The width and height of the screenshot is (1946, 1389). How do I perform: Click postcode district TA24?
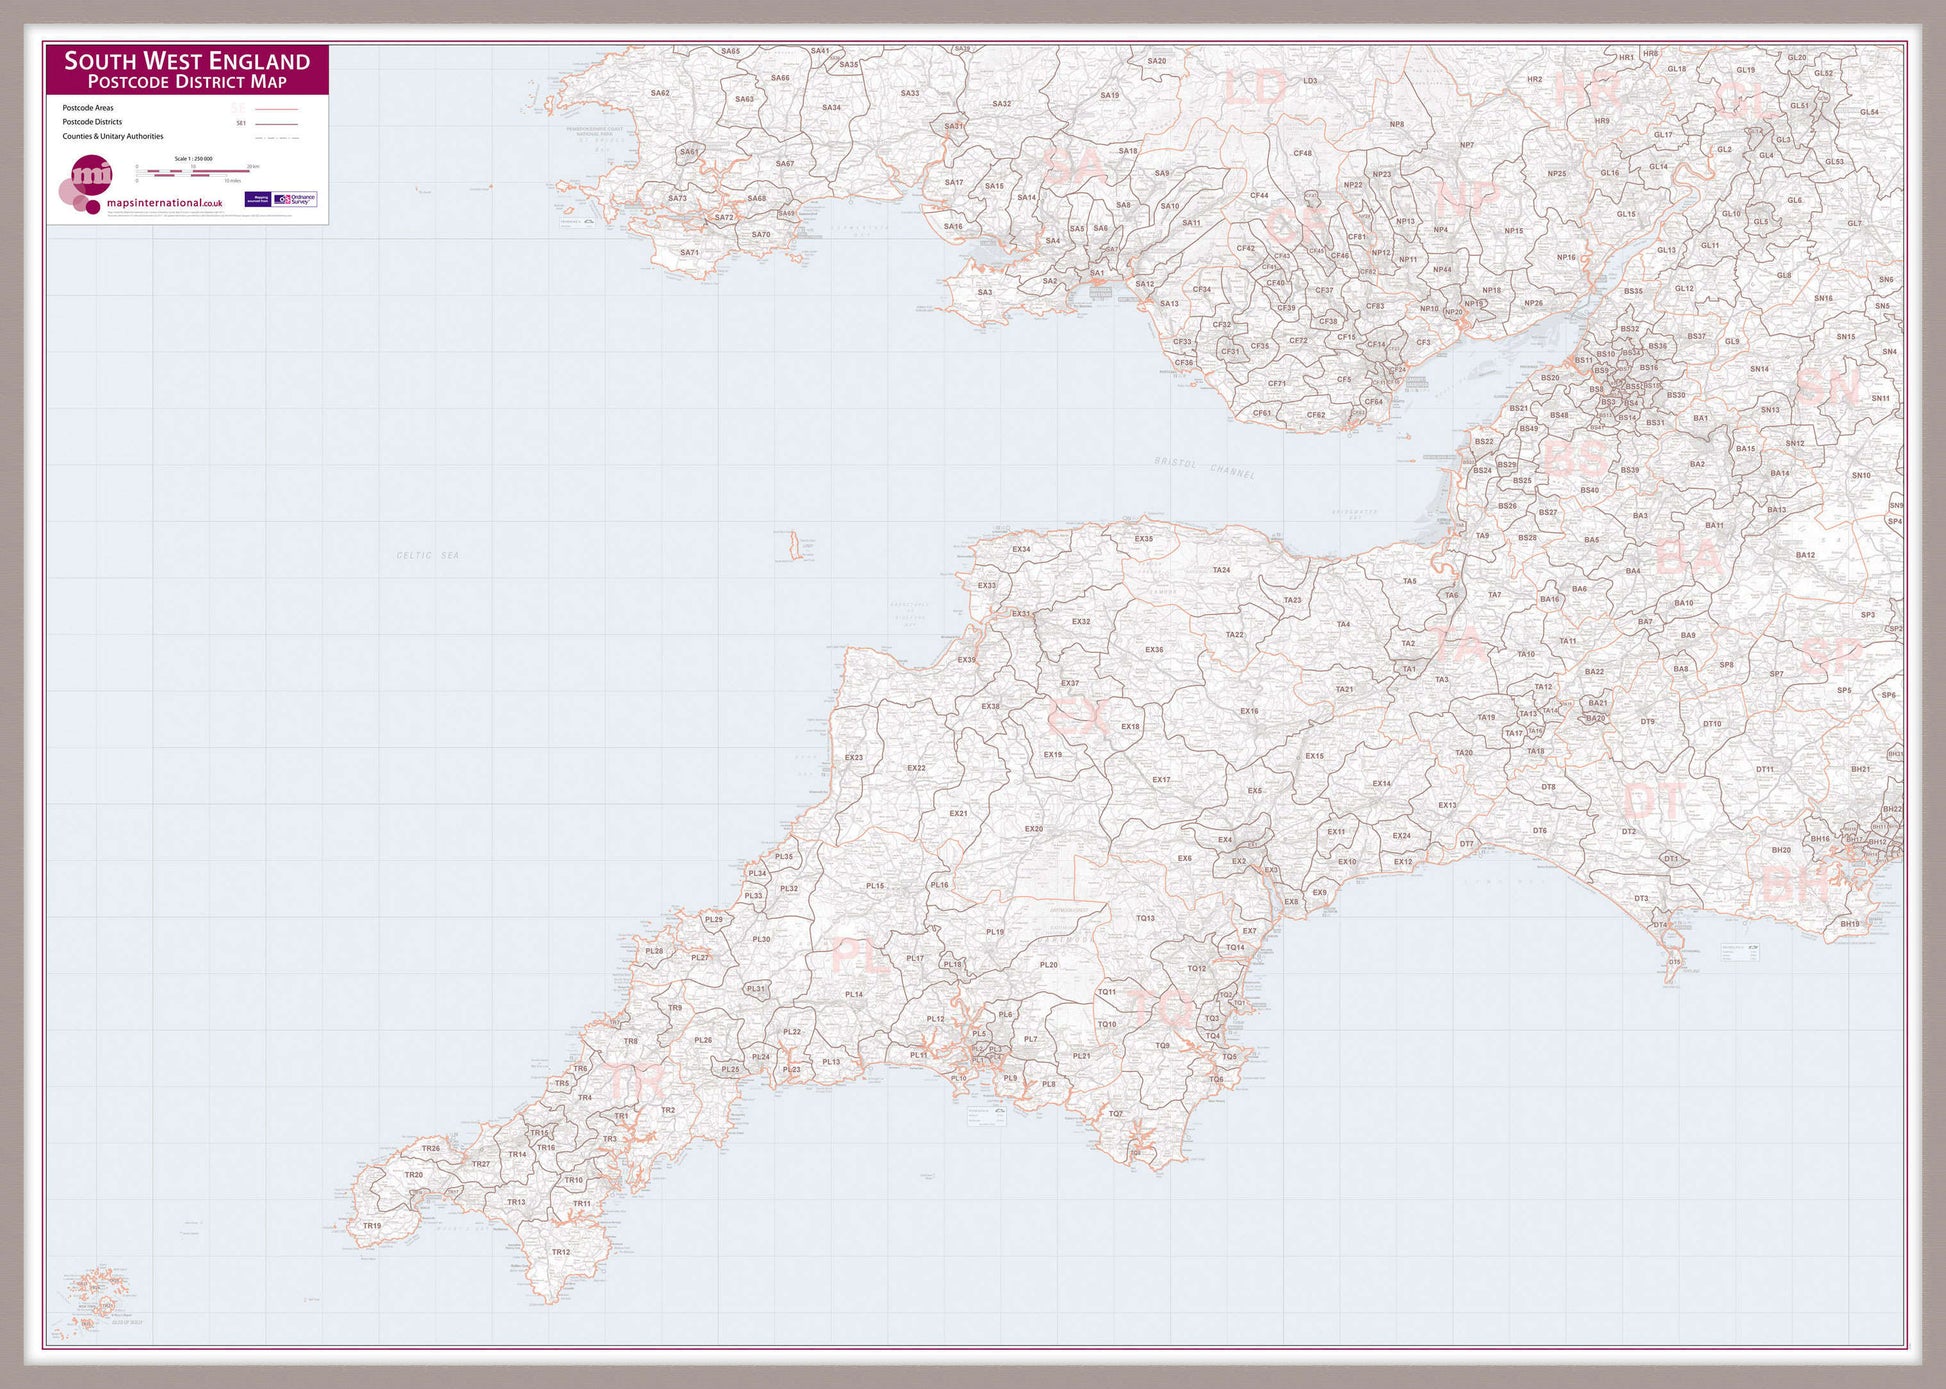[x=1221, y=570]
